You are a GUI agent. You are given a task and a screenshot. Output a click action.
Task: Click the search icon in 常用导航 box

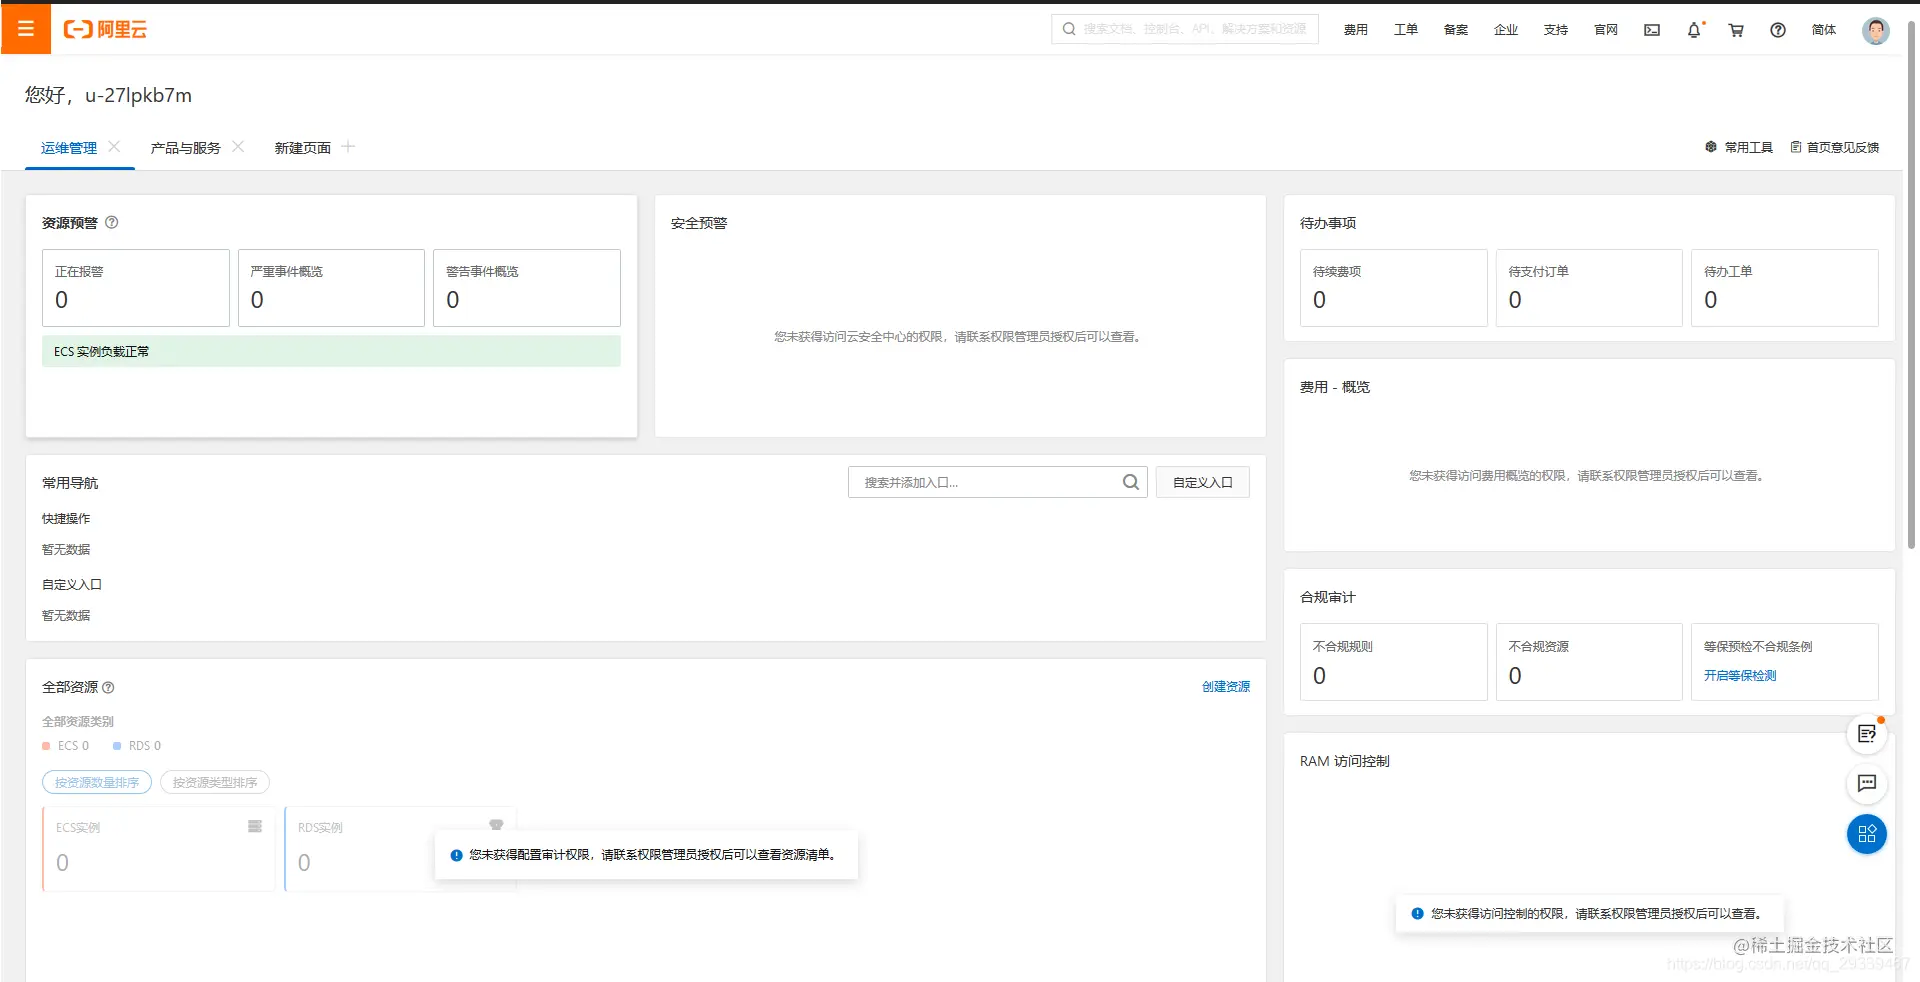click(1131, 482)
